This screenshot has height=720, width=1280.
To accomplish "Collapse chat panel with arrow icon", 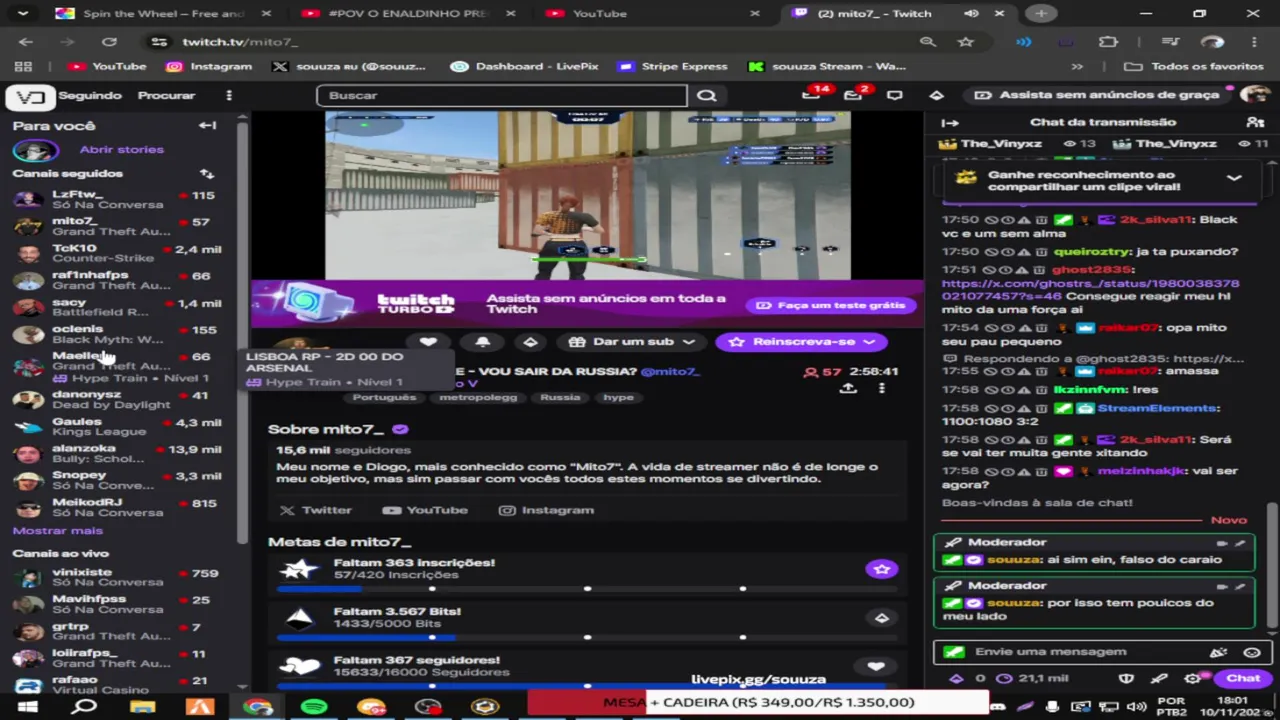I will point(950,122).
